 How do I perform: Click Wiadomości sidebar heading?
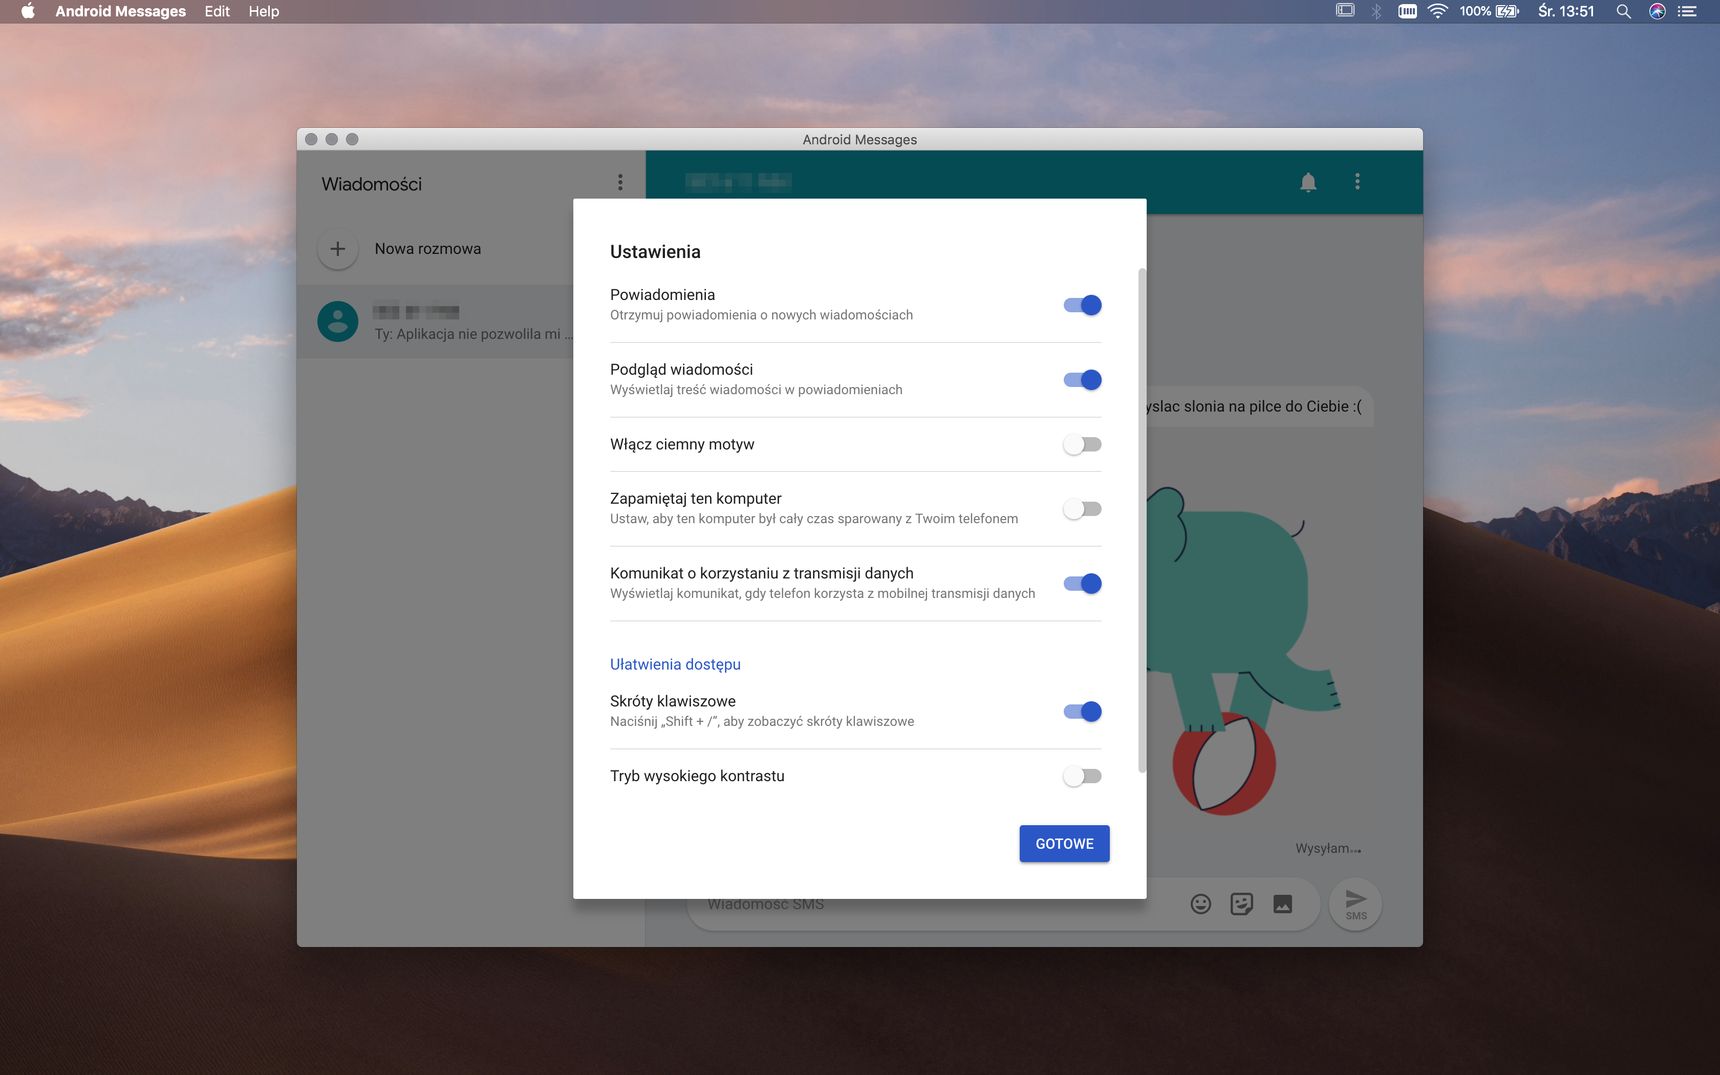tap(372, 184)
